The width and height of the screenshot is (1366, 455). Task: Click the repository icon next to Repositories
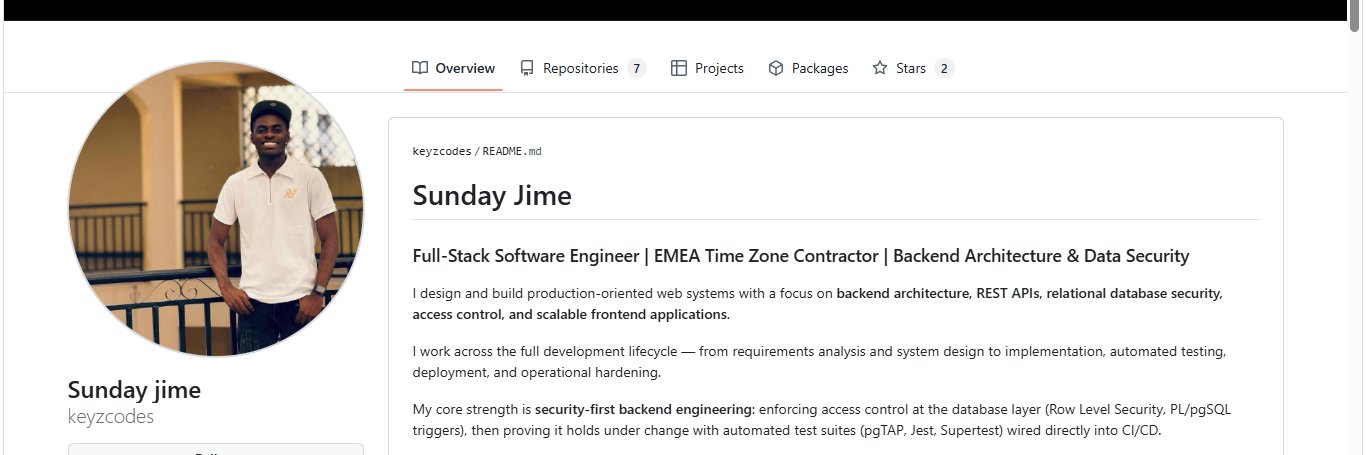pos(527,68)
